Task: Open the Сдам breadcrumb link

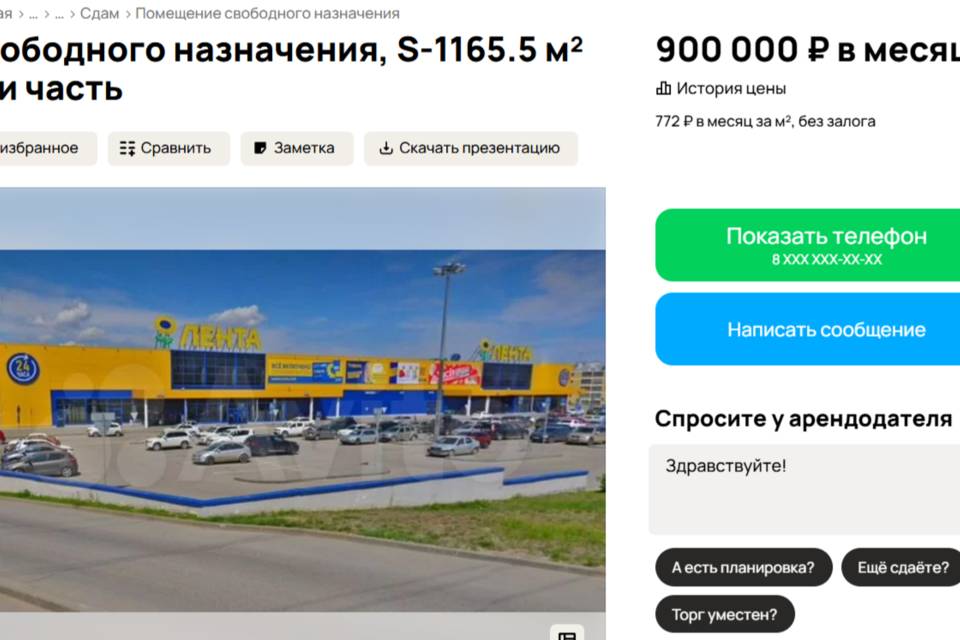Action: (99, 13)
